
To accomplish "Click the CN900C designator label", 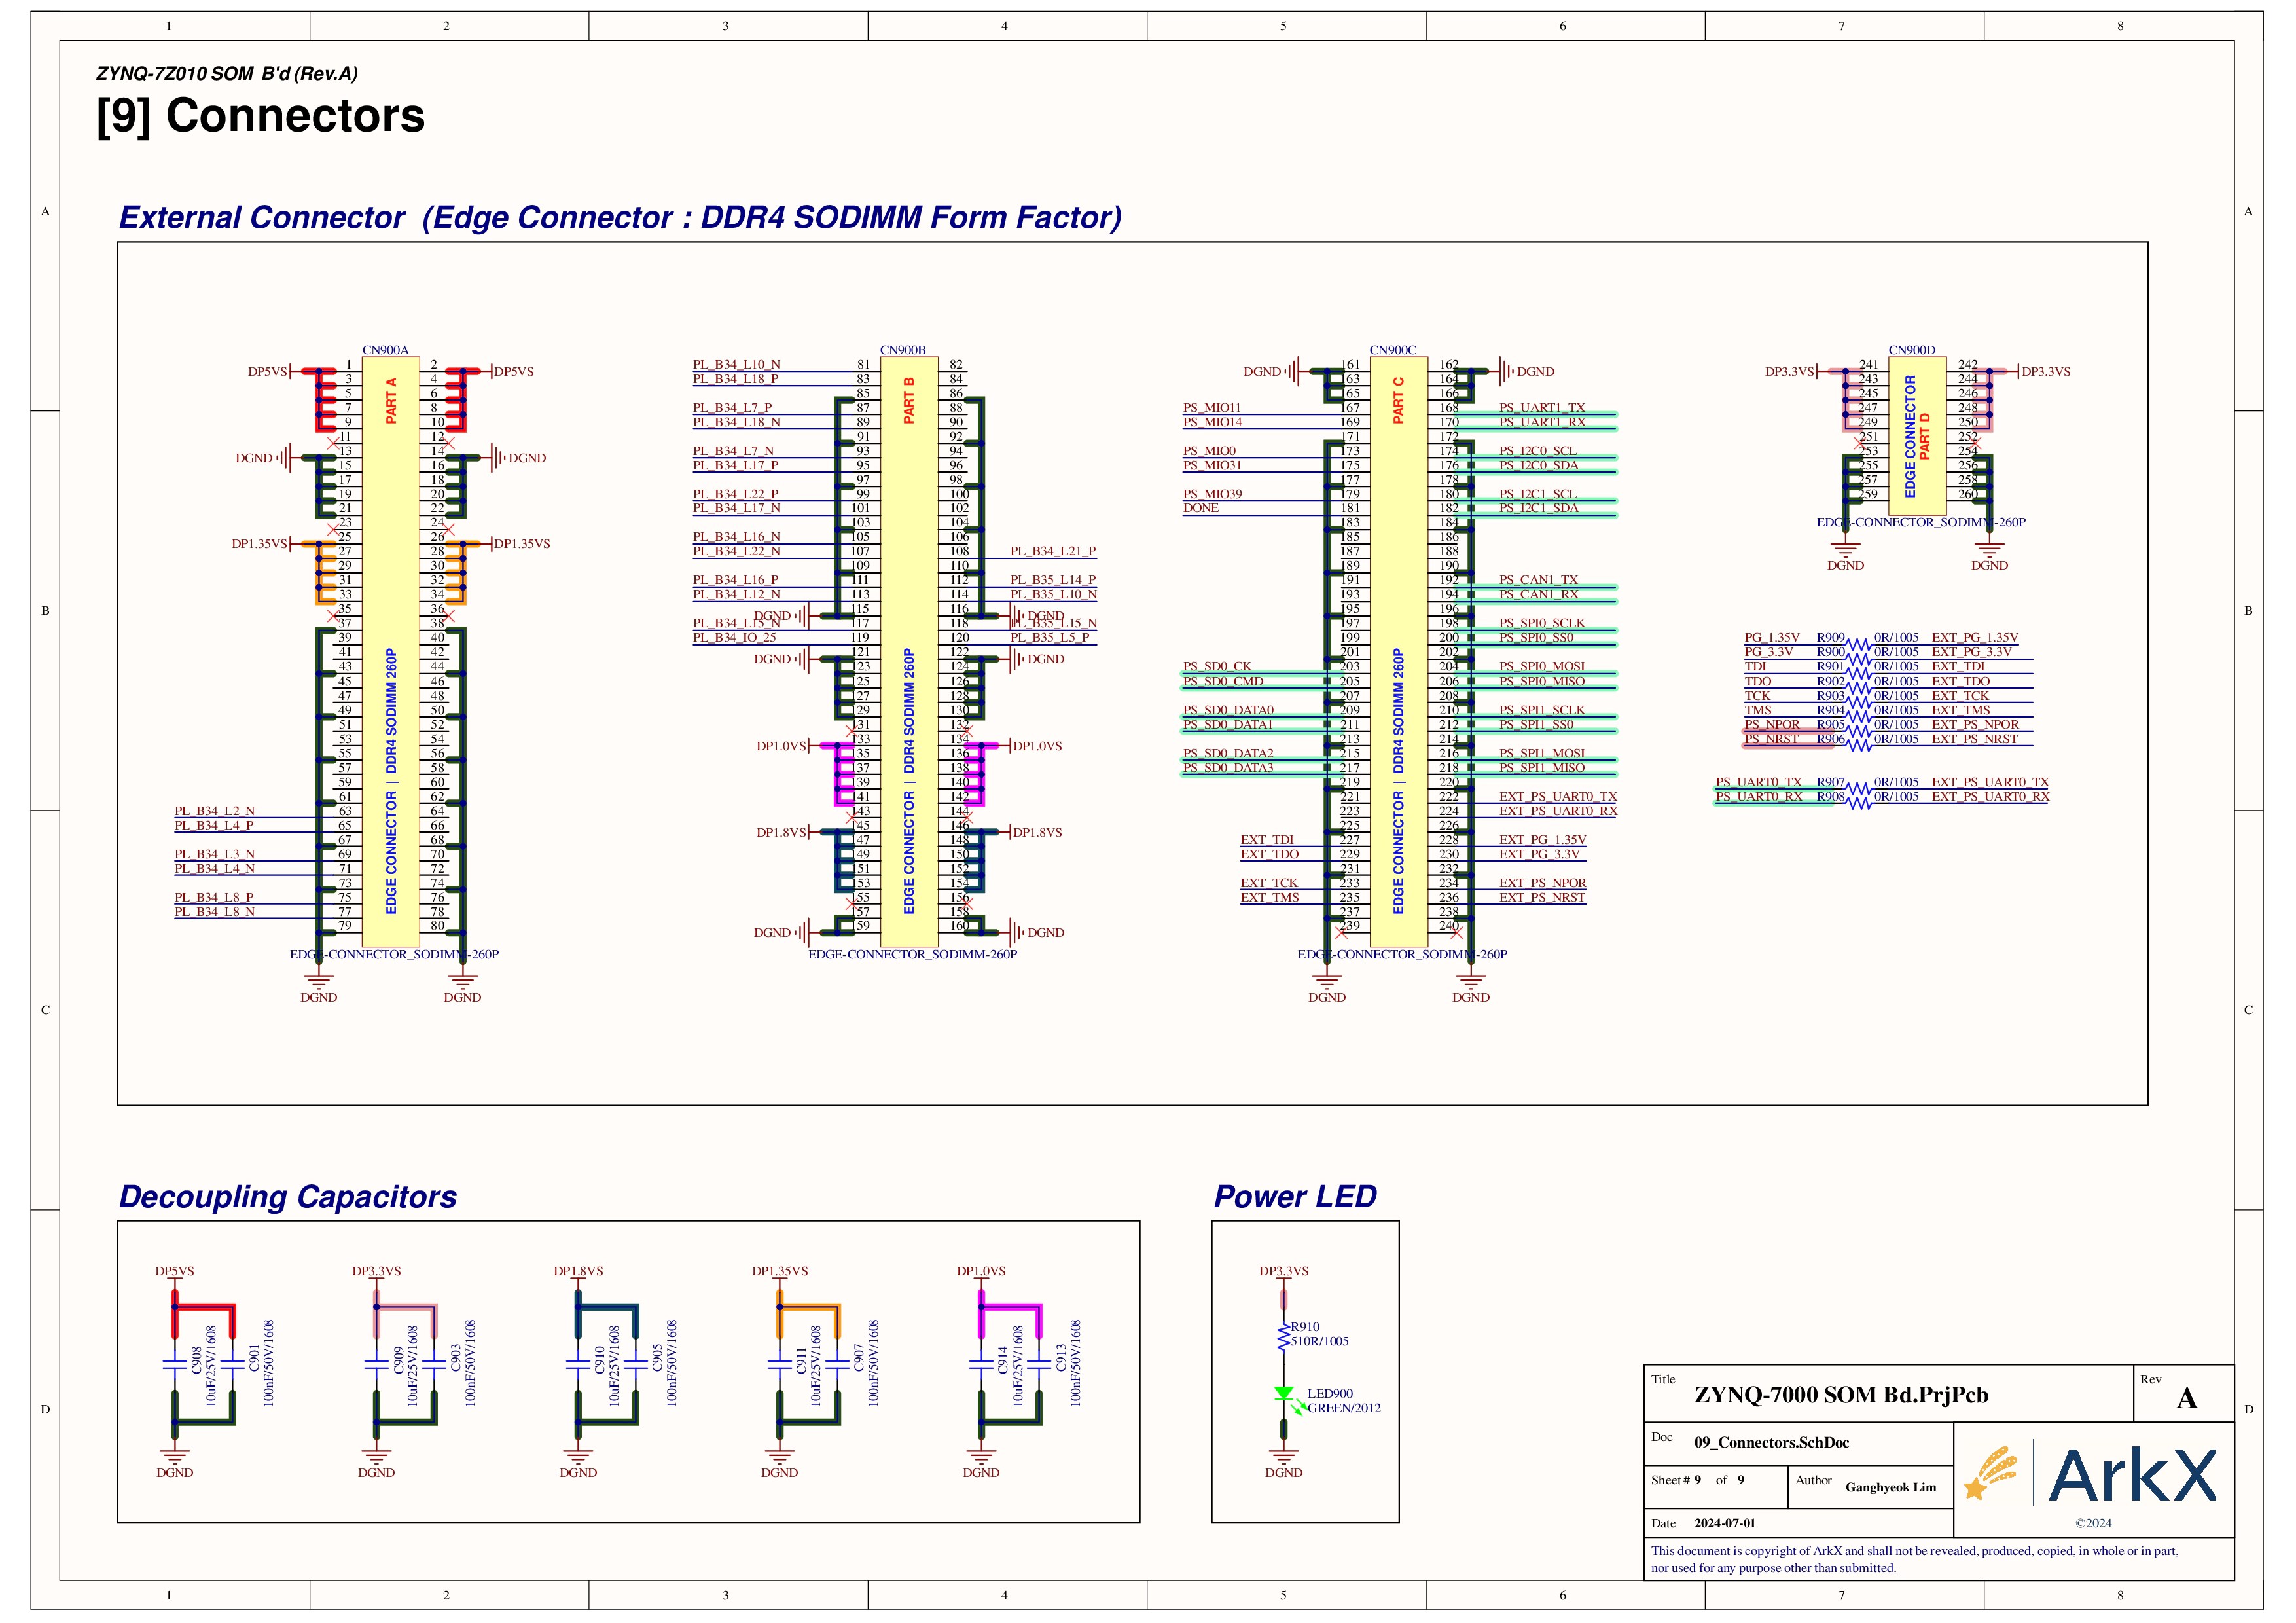I will click(x=1393, y=350).
